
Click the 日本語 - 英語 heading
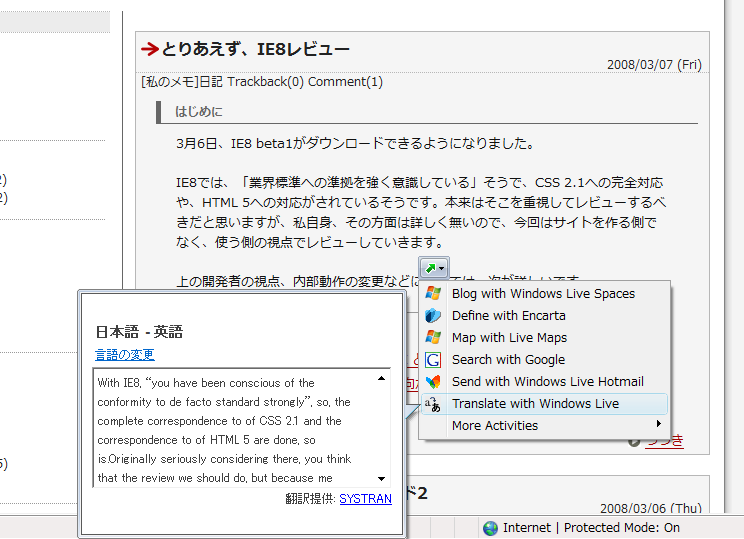click(139, 332)
